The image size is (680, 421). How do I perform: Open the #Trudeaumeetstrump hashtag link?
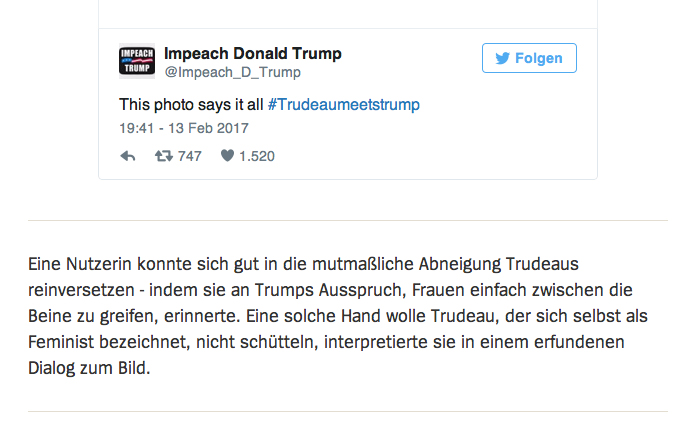pyautogui.click(x=343, y=104)
